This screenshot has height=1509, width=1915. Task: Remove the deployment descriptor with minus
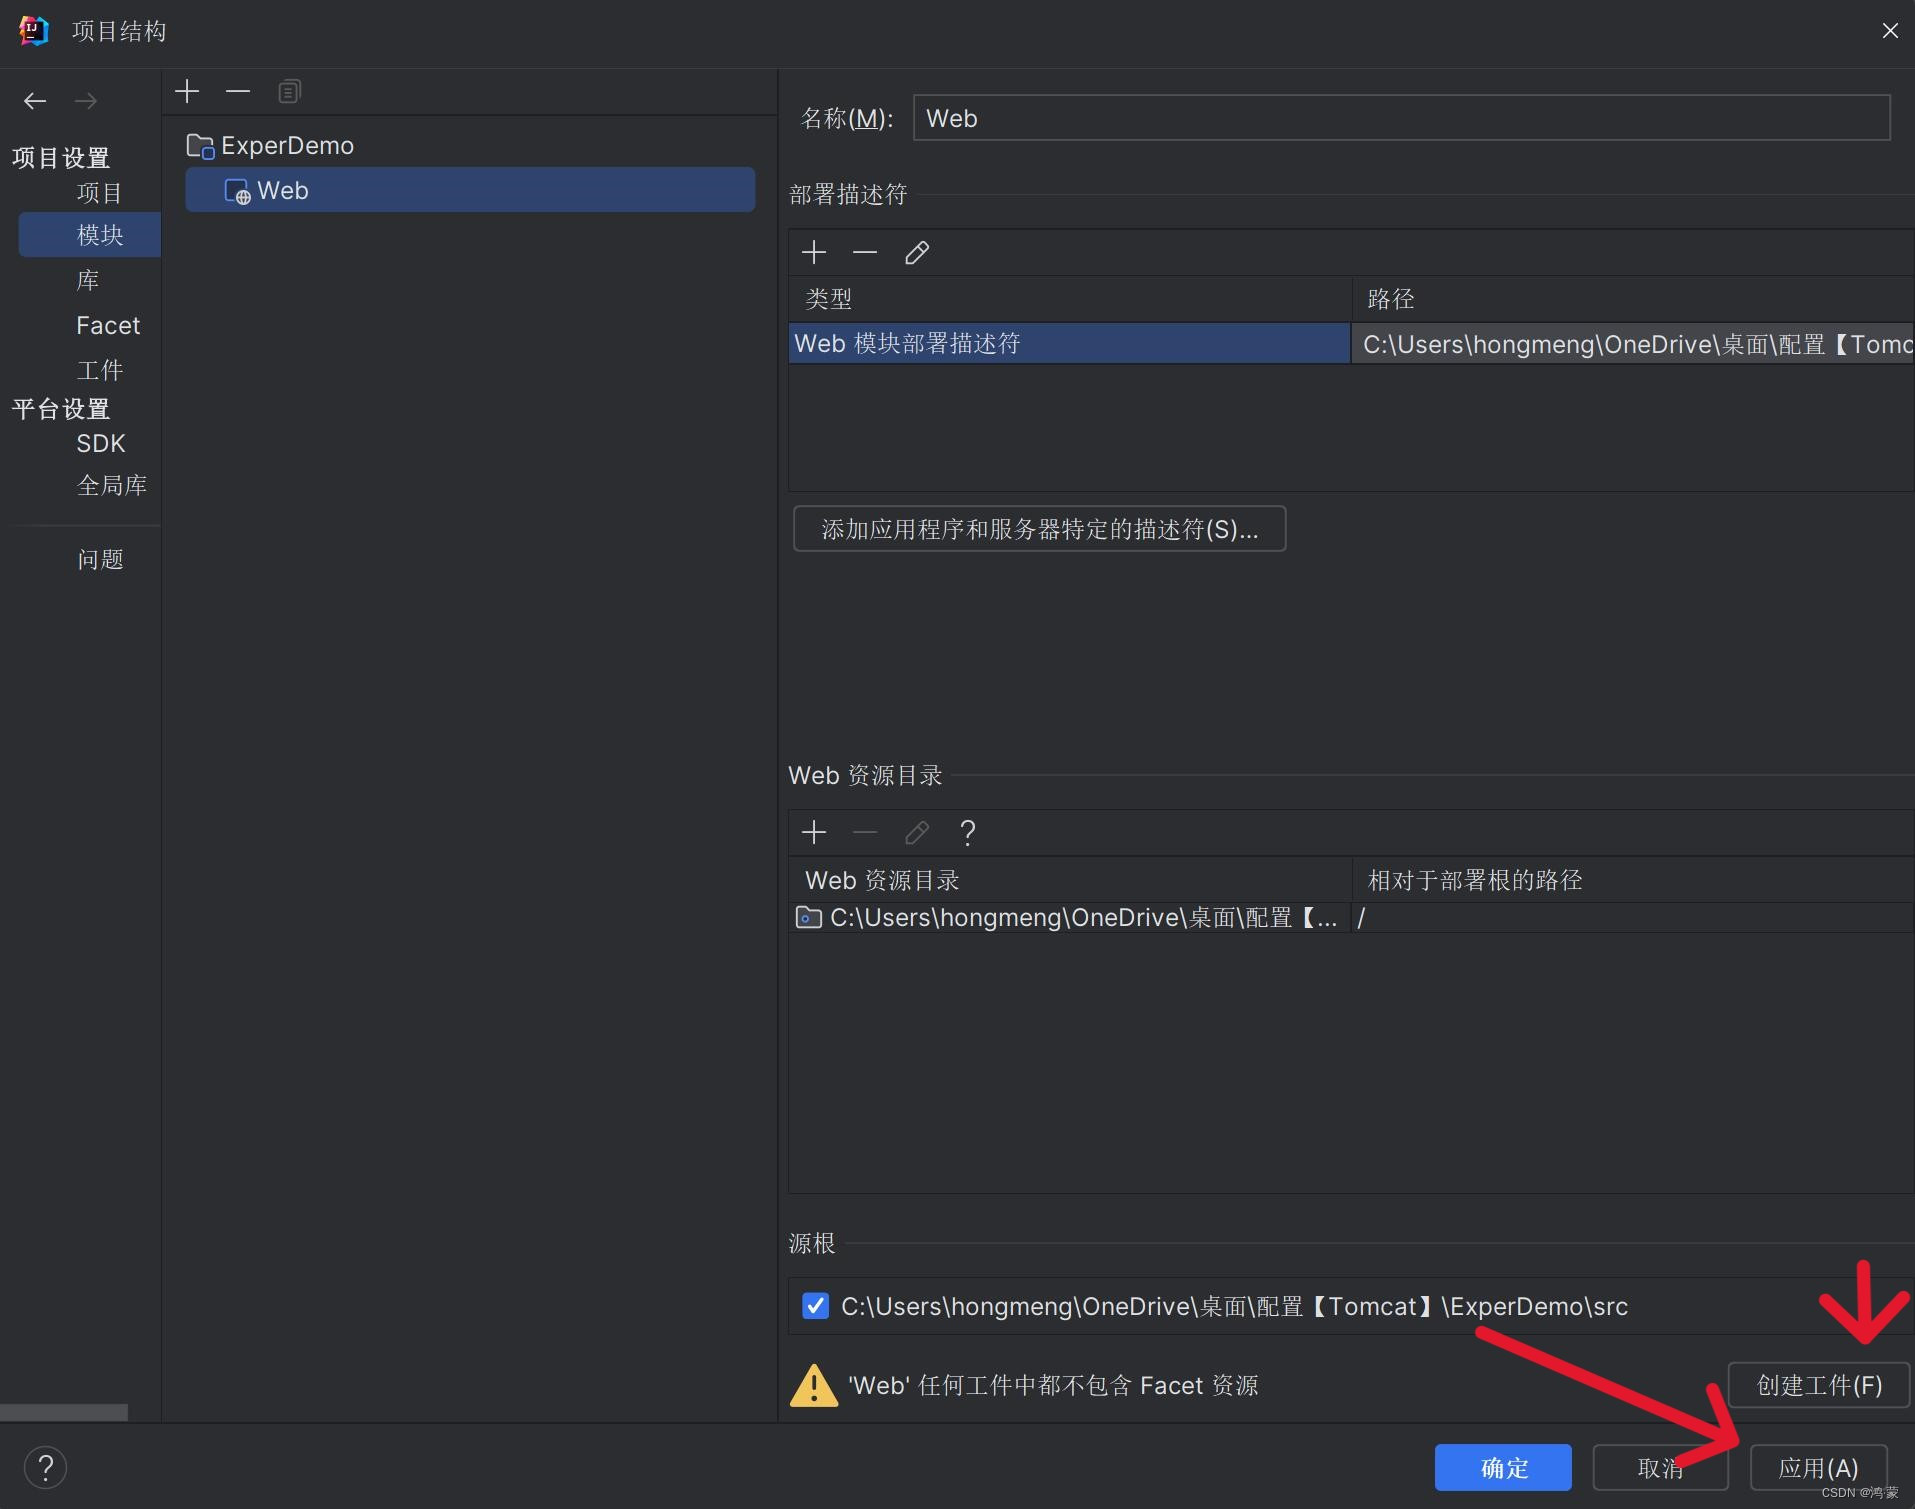tap(865, 253)
